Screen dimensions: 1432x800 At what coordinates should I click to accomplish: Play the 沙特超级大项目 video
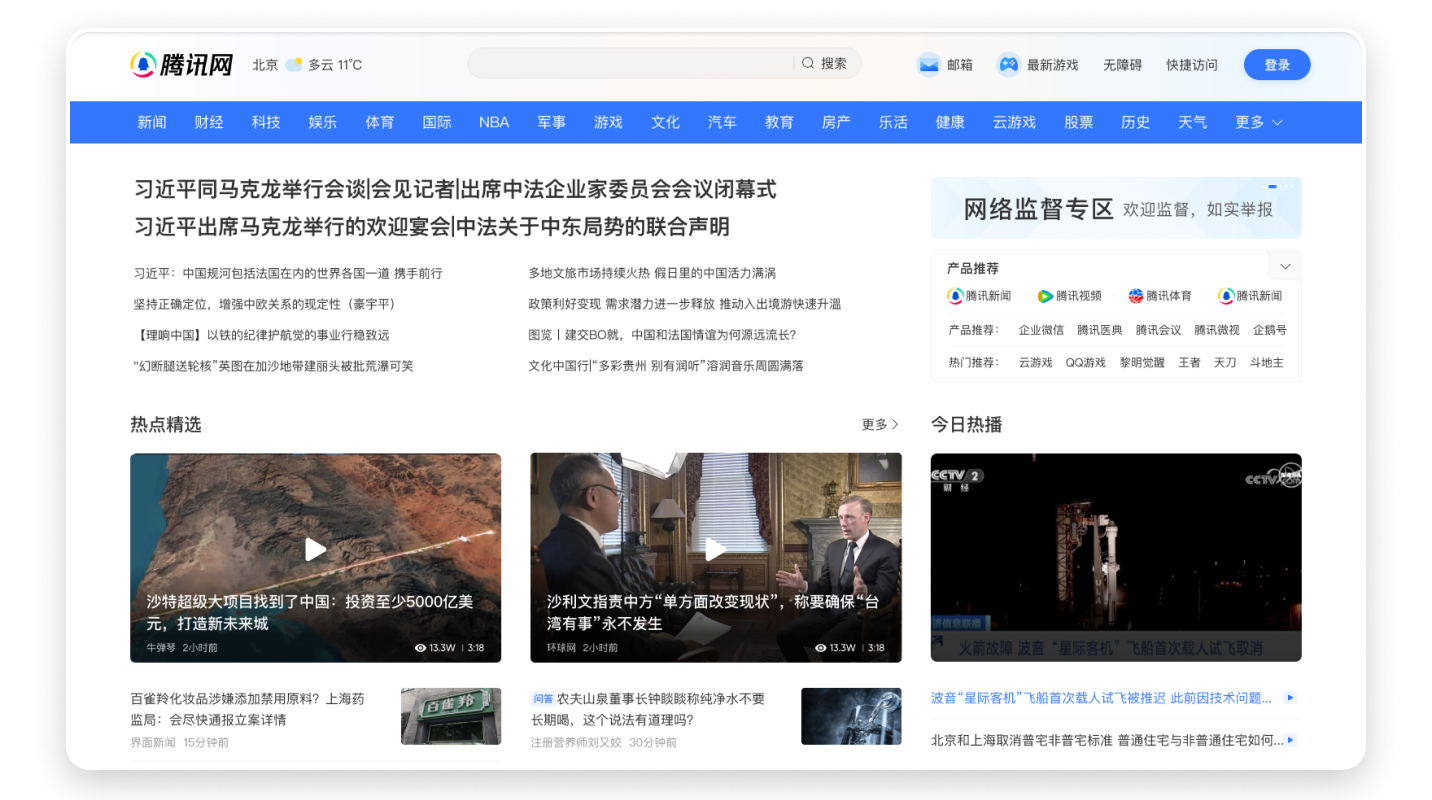[316, 549]
